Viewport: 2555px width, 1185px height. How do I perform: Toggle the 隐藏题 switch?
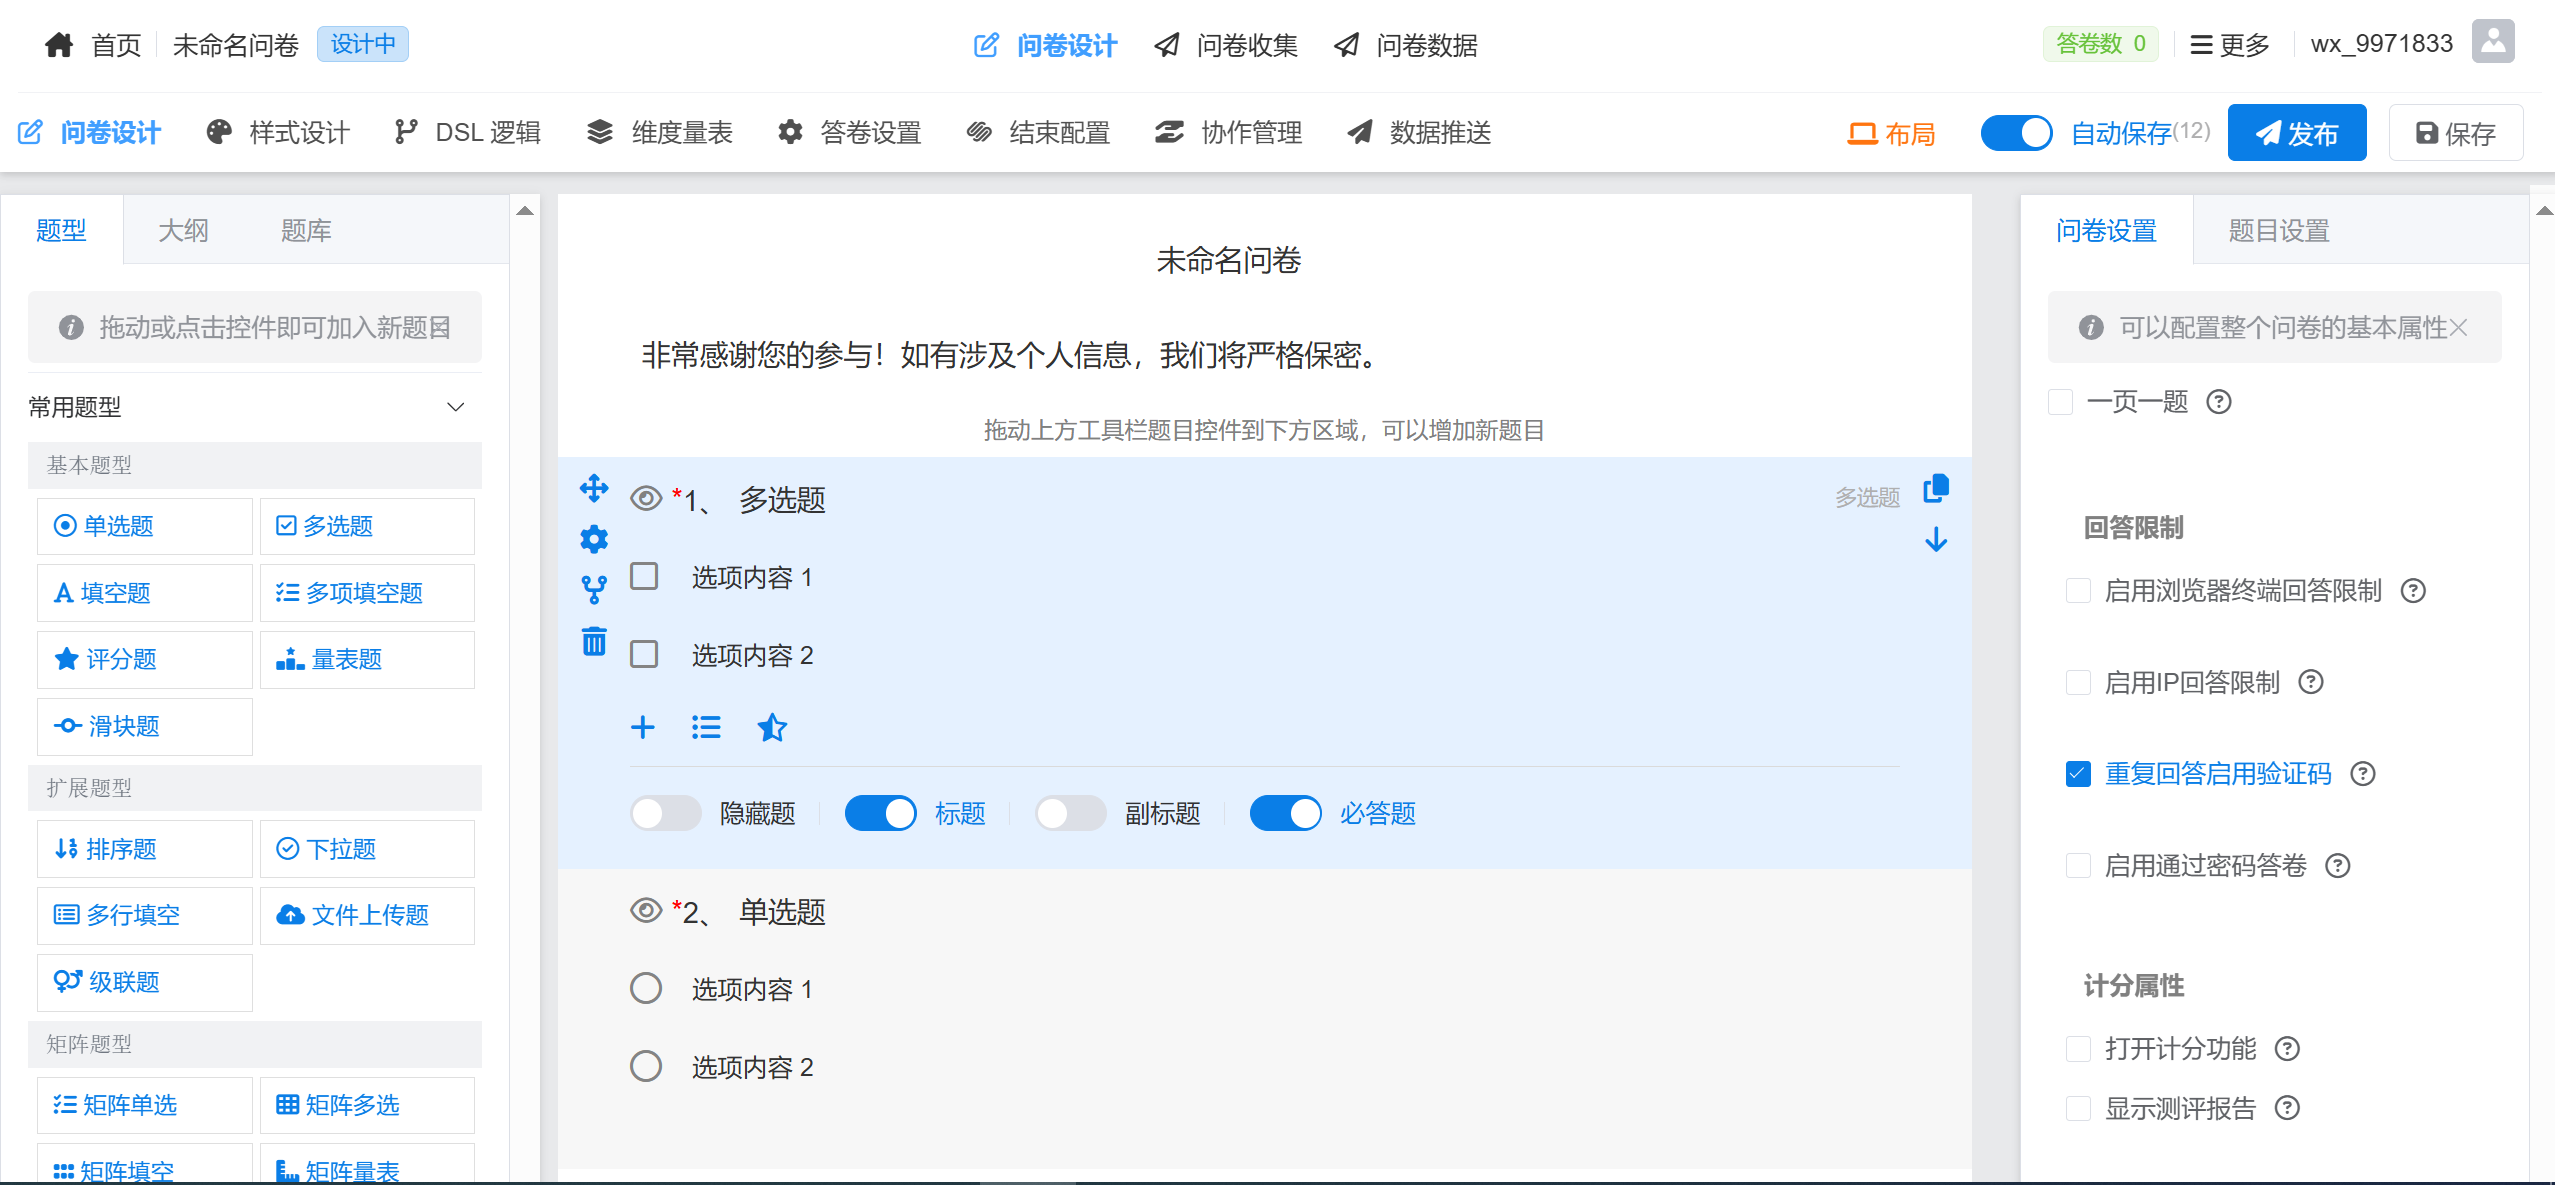click(666, 813)
